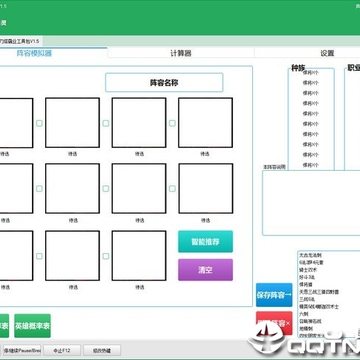Tick top-row checkbox beside the cut-off left slot
Image resolution: width=360 pixels, height=360 pixels.
point(39,123)
